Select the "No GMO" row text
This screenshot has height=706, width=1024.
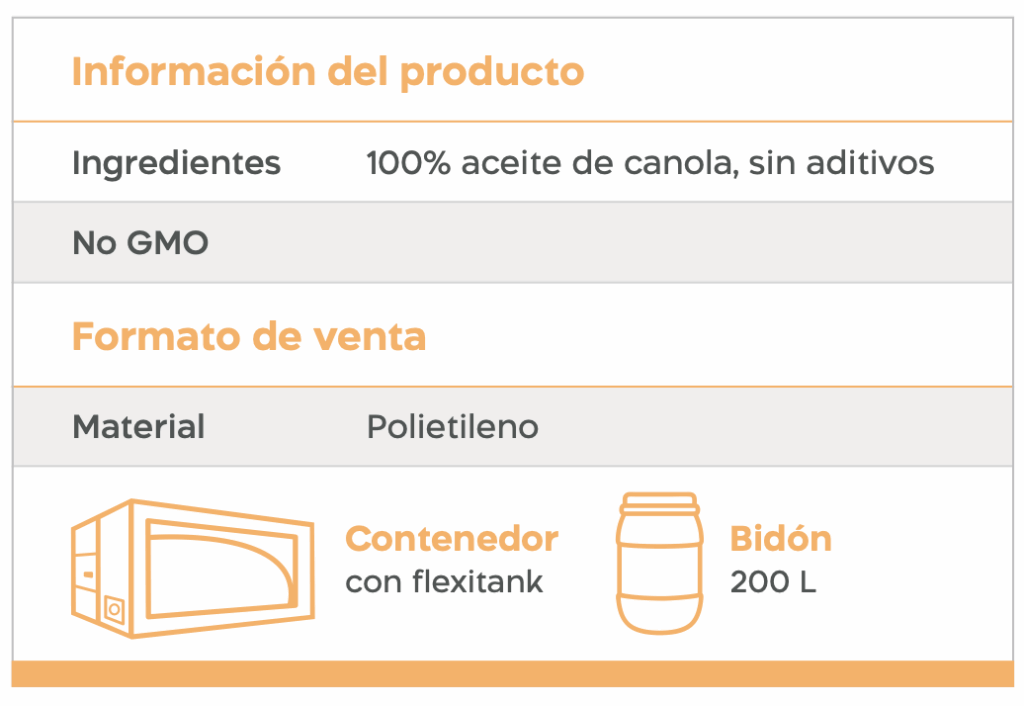140,243
